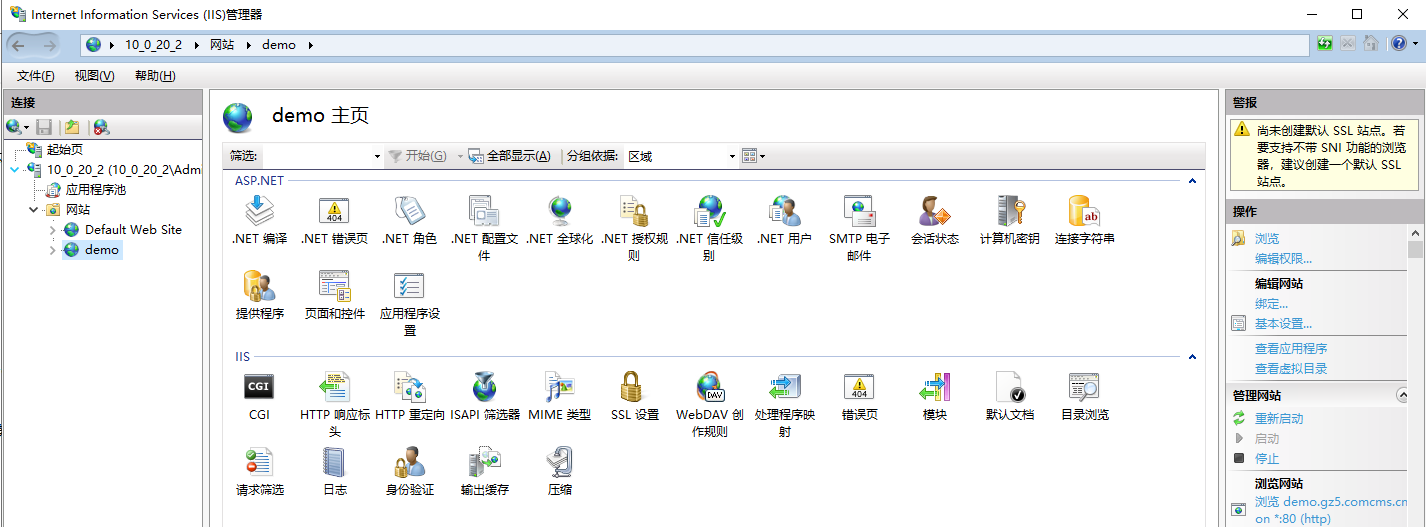Image resolution: width=1426 pixels, height=527 pixels.
Task: Open the 文件(F) menu
Action: tap(36, 76)
